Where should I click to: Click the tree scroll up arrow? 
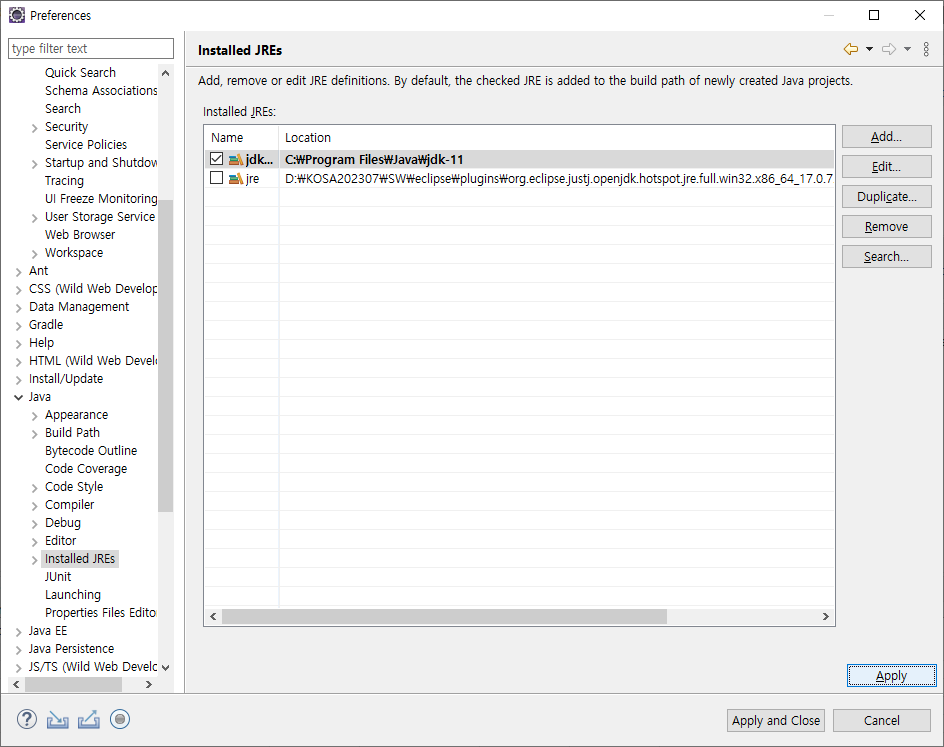click(x=166, y=73)
